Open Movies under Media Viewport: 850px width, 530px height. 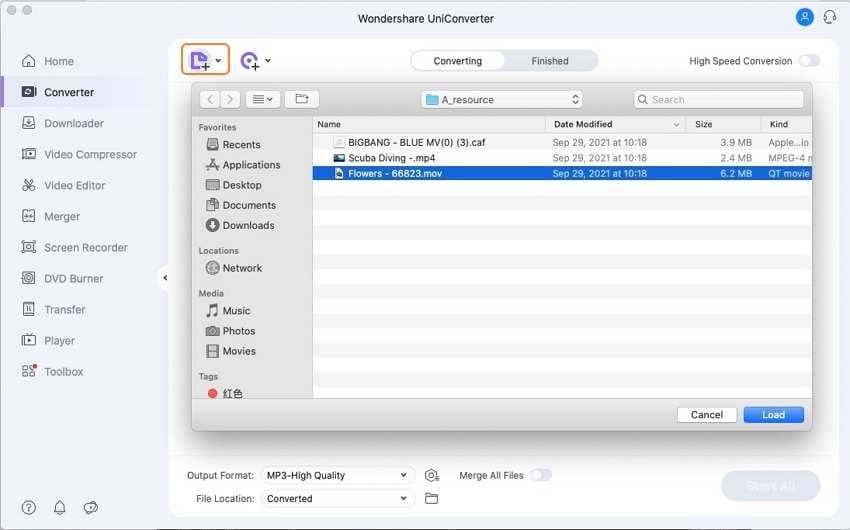[x=231, y=351]
